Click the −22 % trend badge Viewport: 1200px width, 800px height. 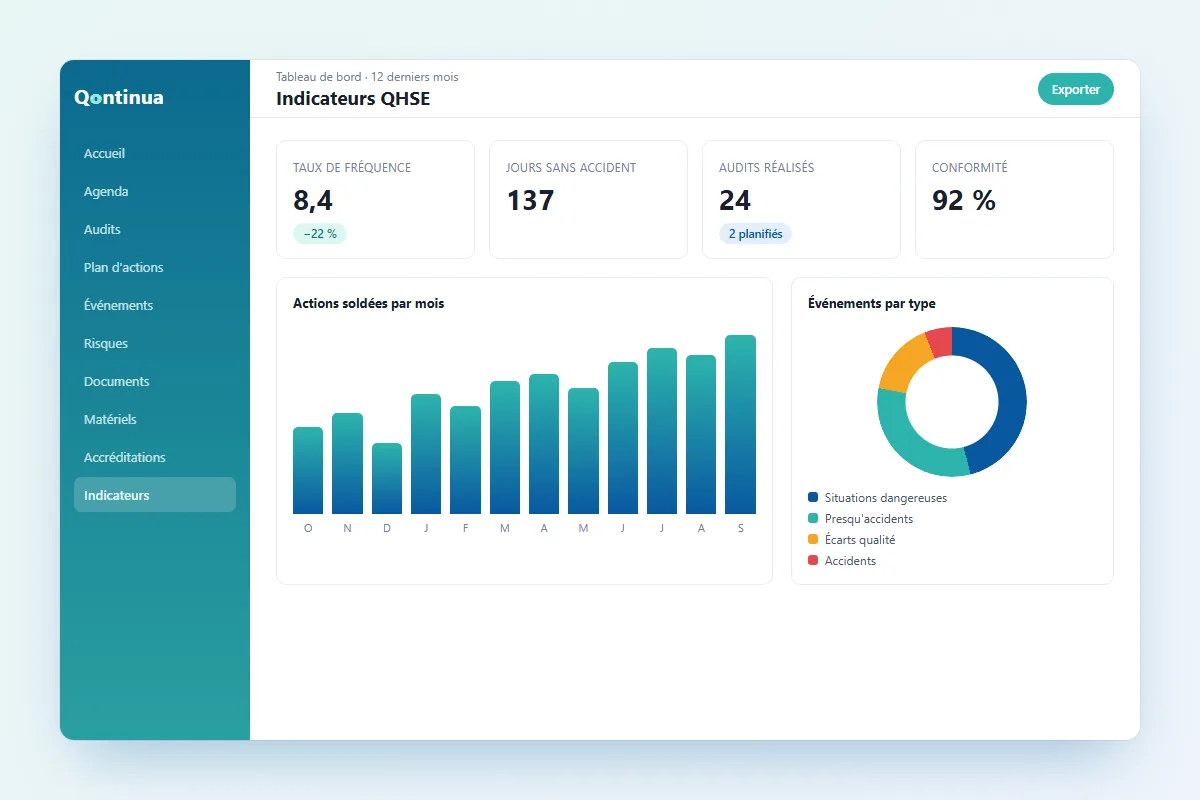pyautogui.click(x=320, y=234)
